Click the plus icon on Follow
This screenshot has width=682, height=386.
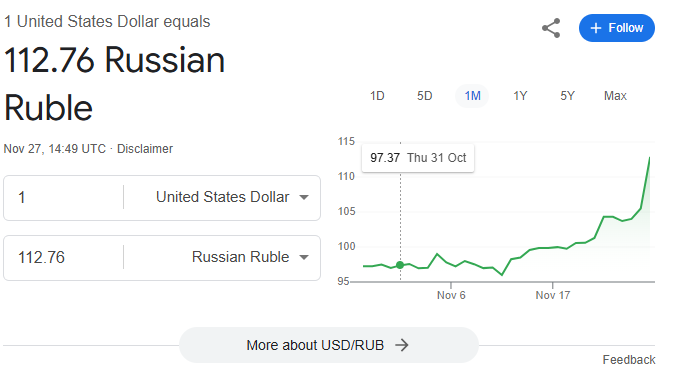click(596, 28)
